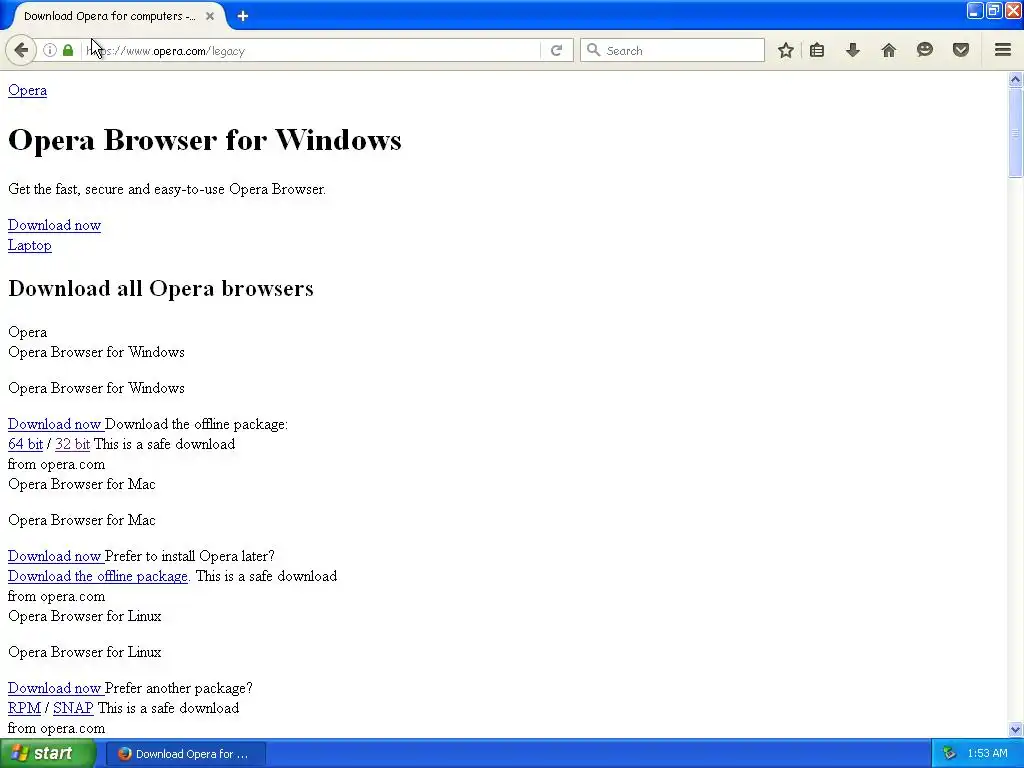Click the scrollbar up arrow

[x=1015, y=80]
